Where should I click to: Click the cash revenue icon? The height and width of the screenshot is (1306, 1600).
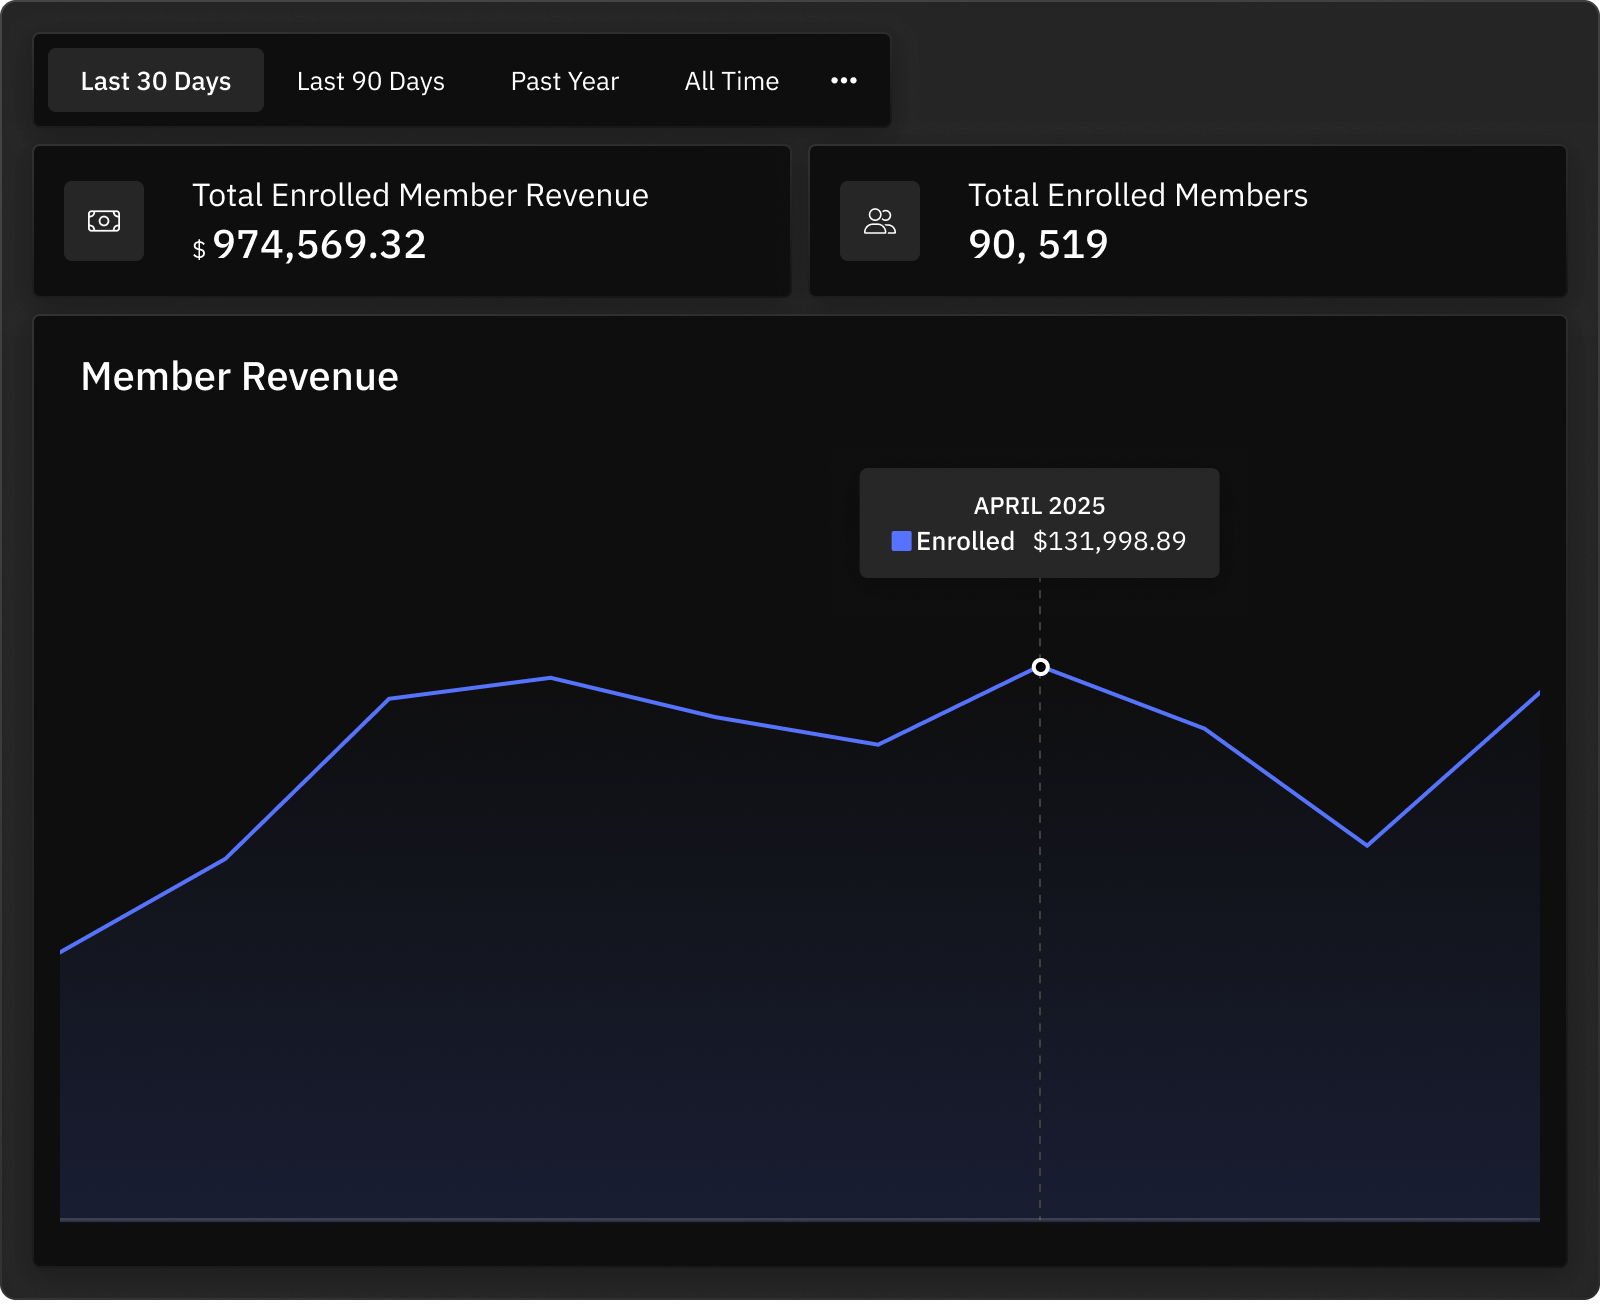tap(104, 221)
